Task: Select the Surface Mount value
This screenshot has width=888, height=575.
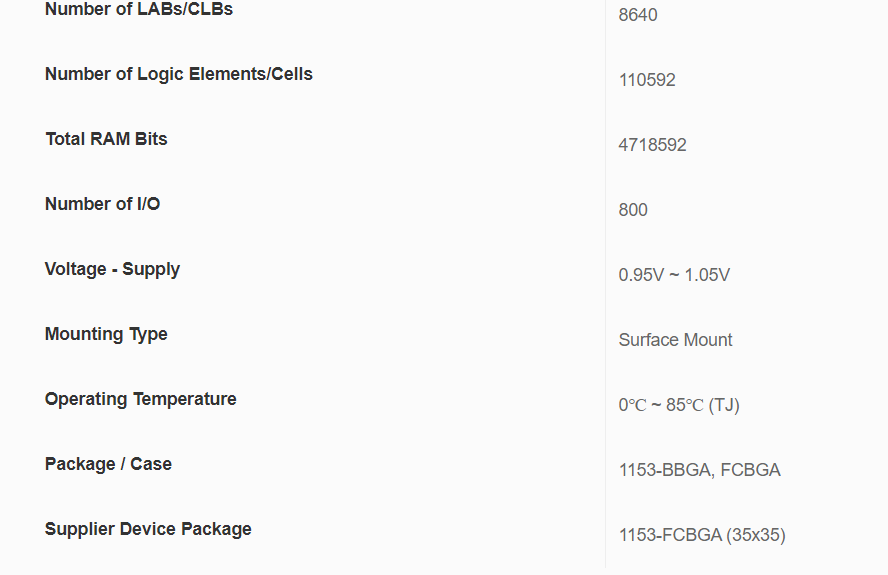Action: pos(675,340)
